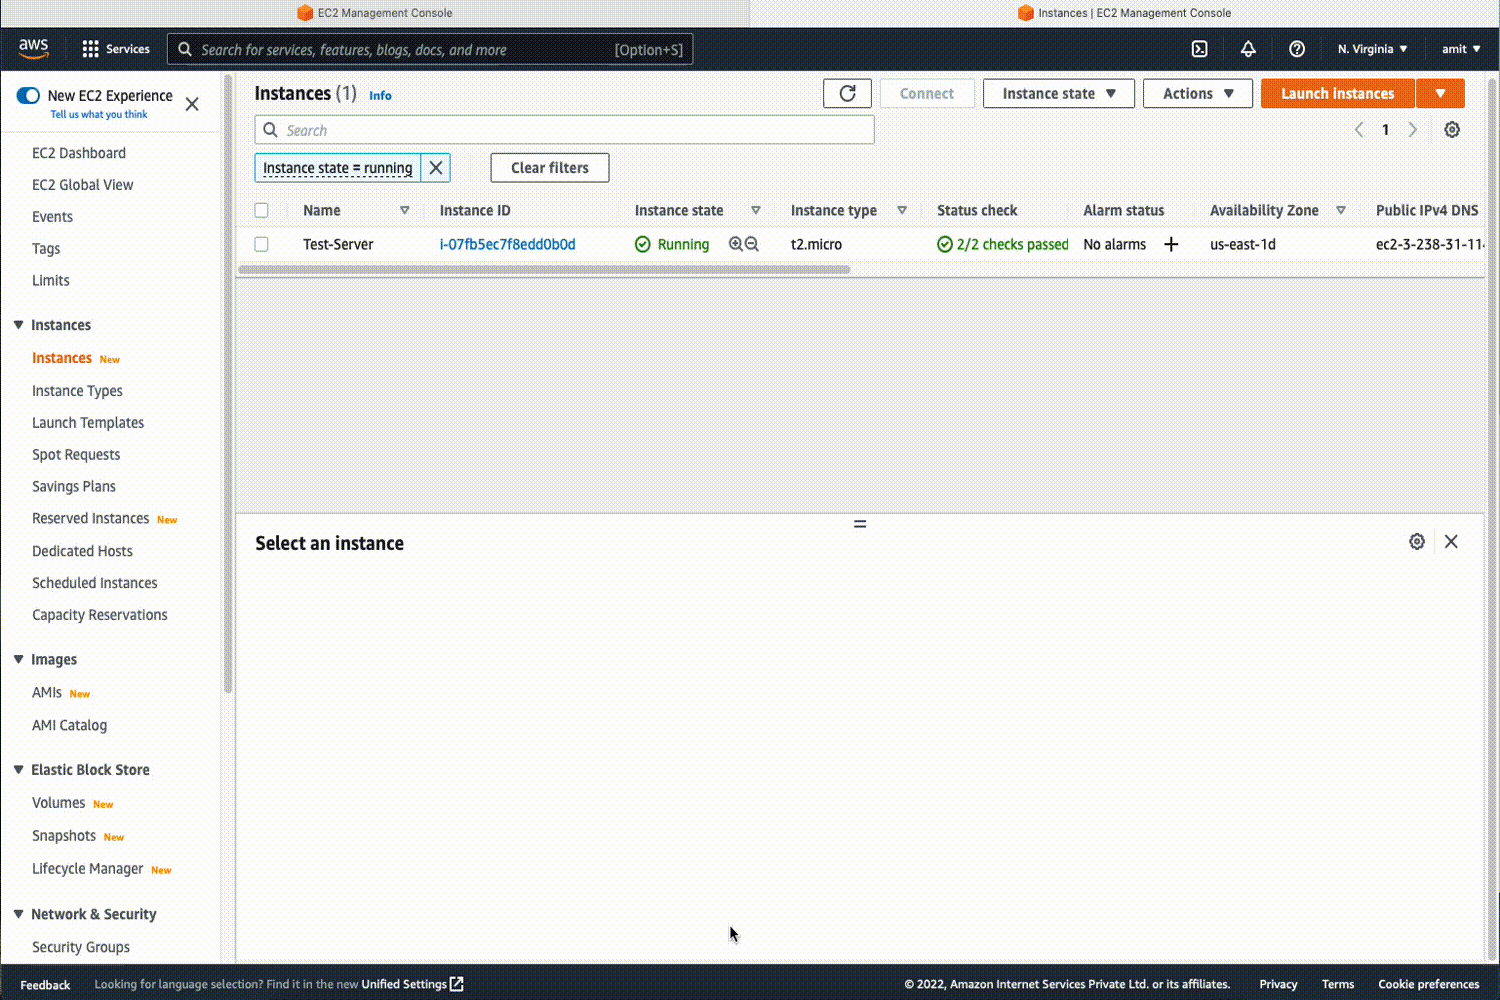The width and height of the screenshot is (1500, 1000).
Task: Open settings gear in Select an instance panel
Action: pos(1416,541)
